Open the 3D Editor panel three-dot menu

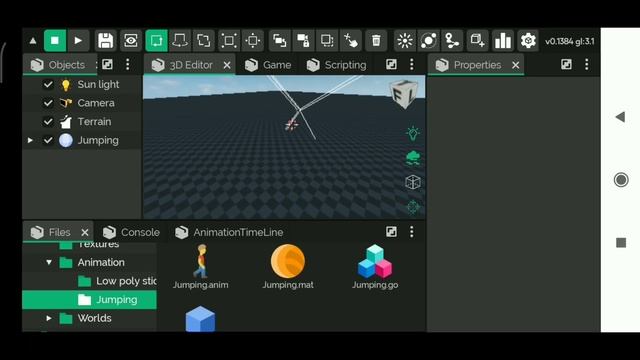coord(411,64)
